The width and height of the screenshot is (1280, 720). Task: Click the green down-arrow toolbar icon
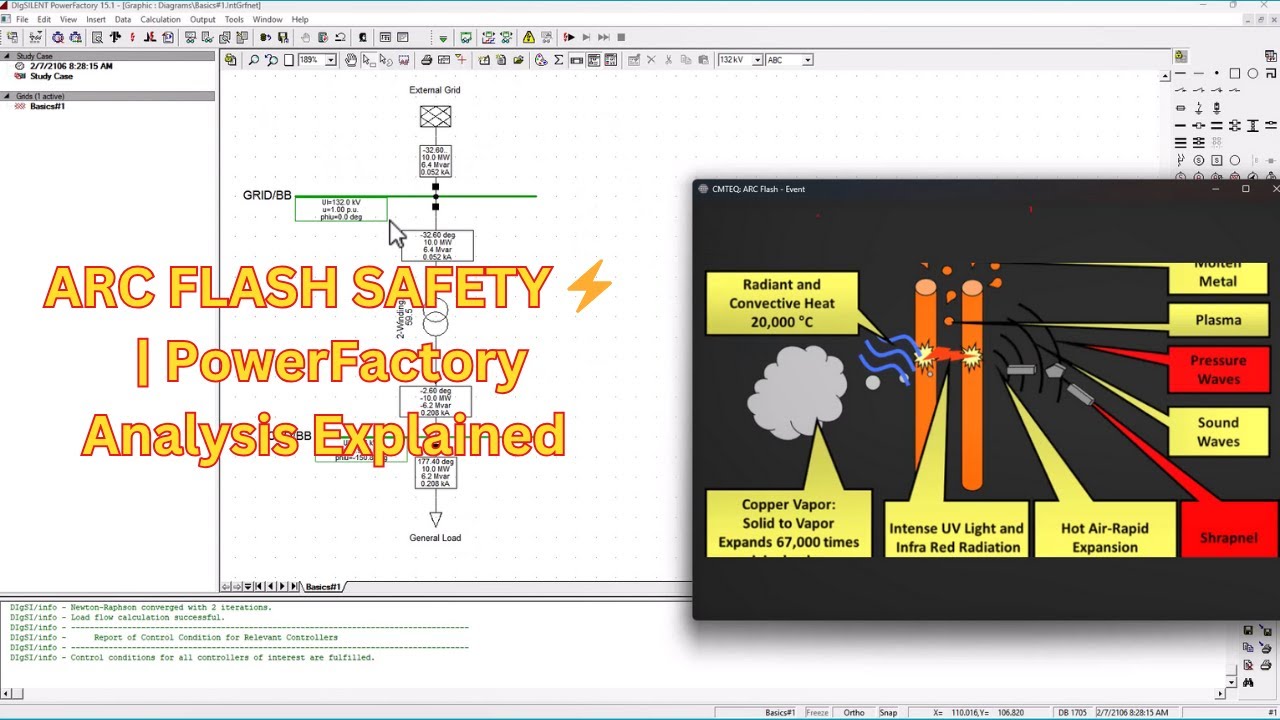443,38
